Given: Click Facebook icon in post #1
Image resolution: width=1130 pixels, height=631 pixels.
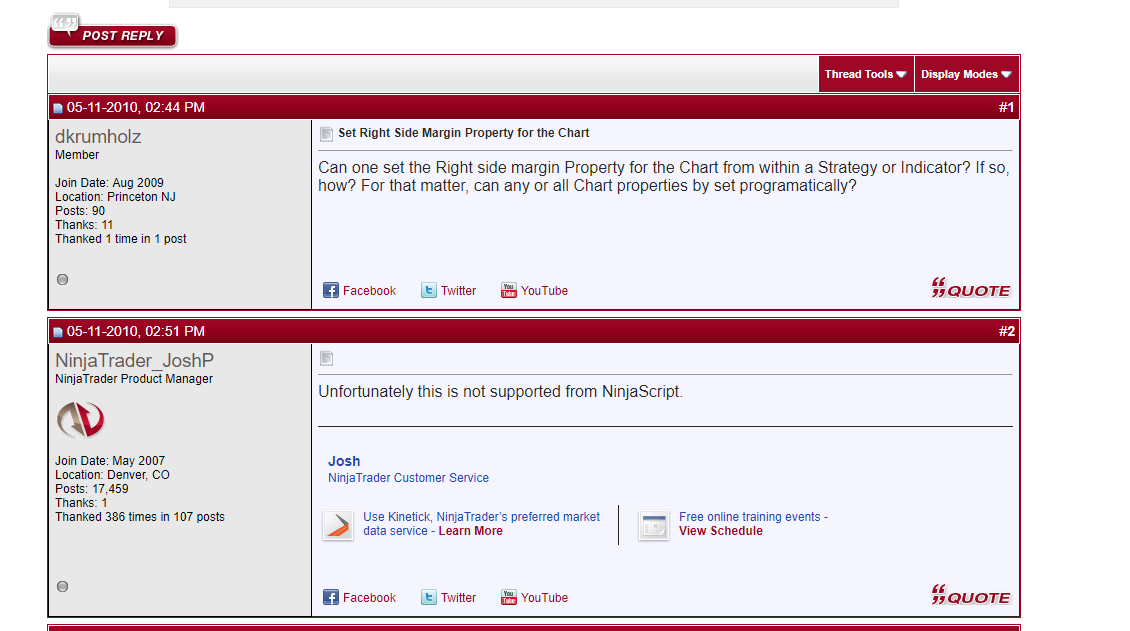Looking at the screenshot, I should click(331, 290).
